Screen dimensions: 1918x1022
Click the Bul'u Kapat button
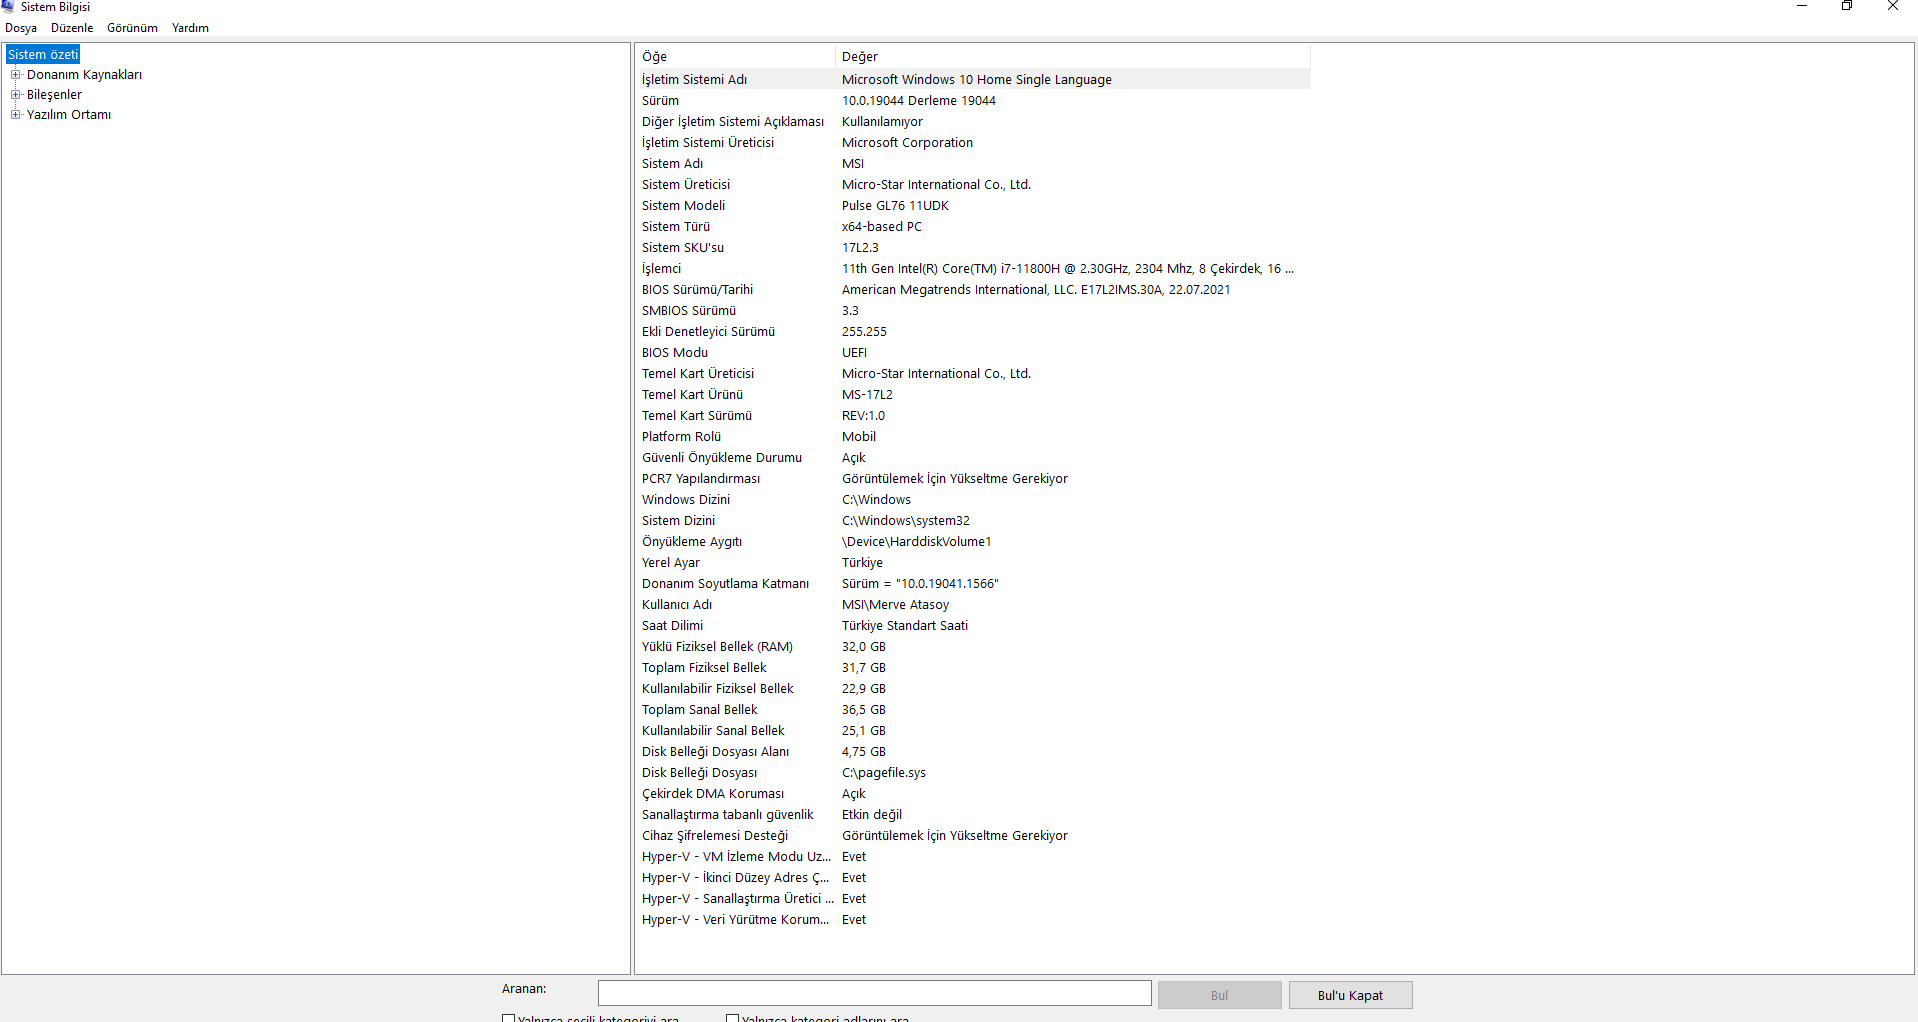pyautogui.click(x=1350, y=995)
